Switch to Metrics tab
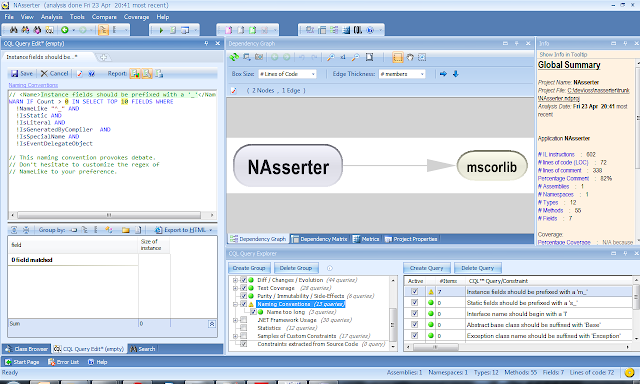This screenshot has height=384, width=640. point(367,239)
